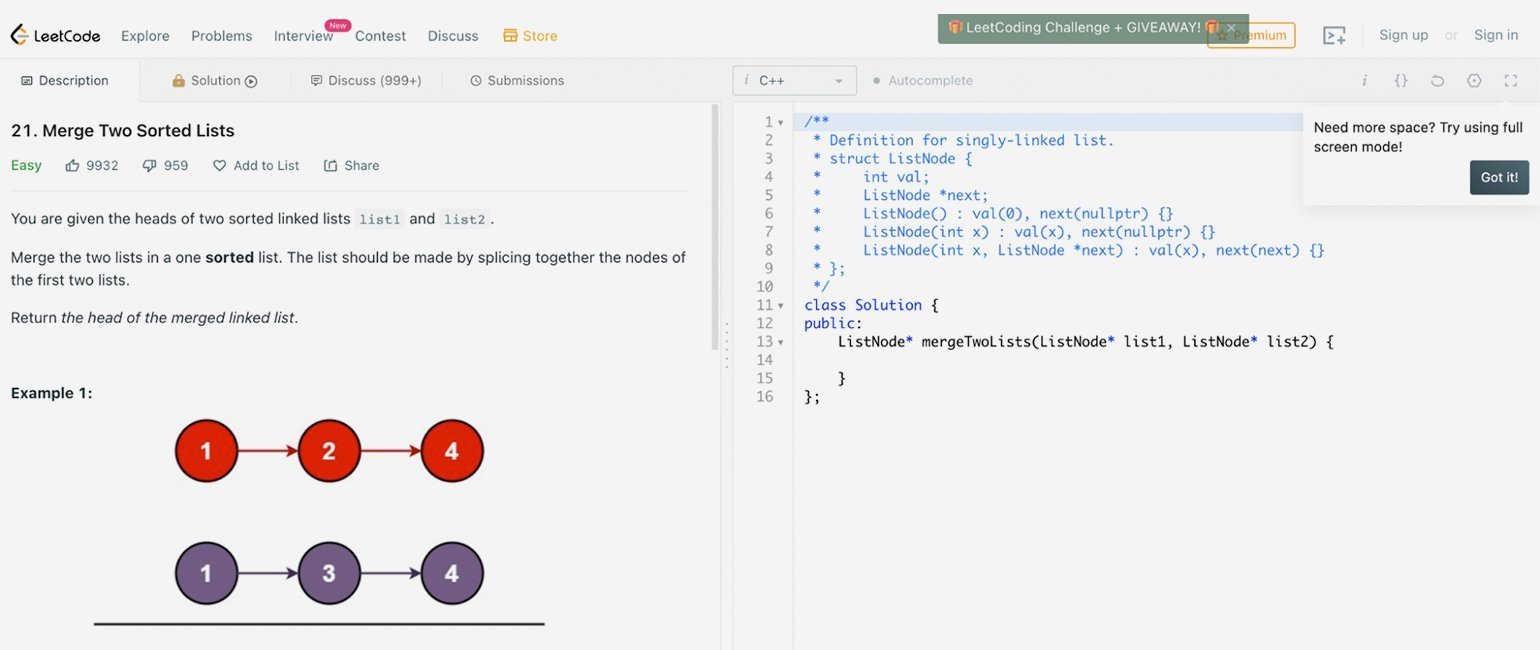Click the description panel scrollbar
This screenshot has height=650, width=1540.
pos(714,226)
